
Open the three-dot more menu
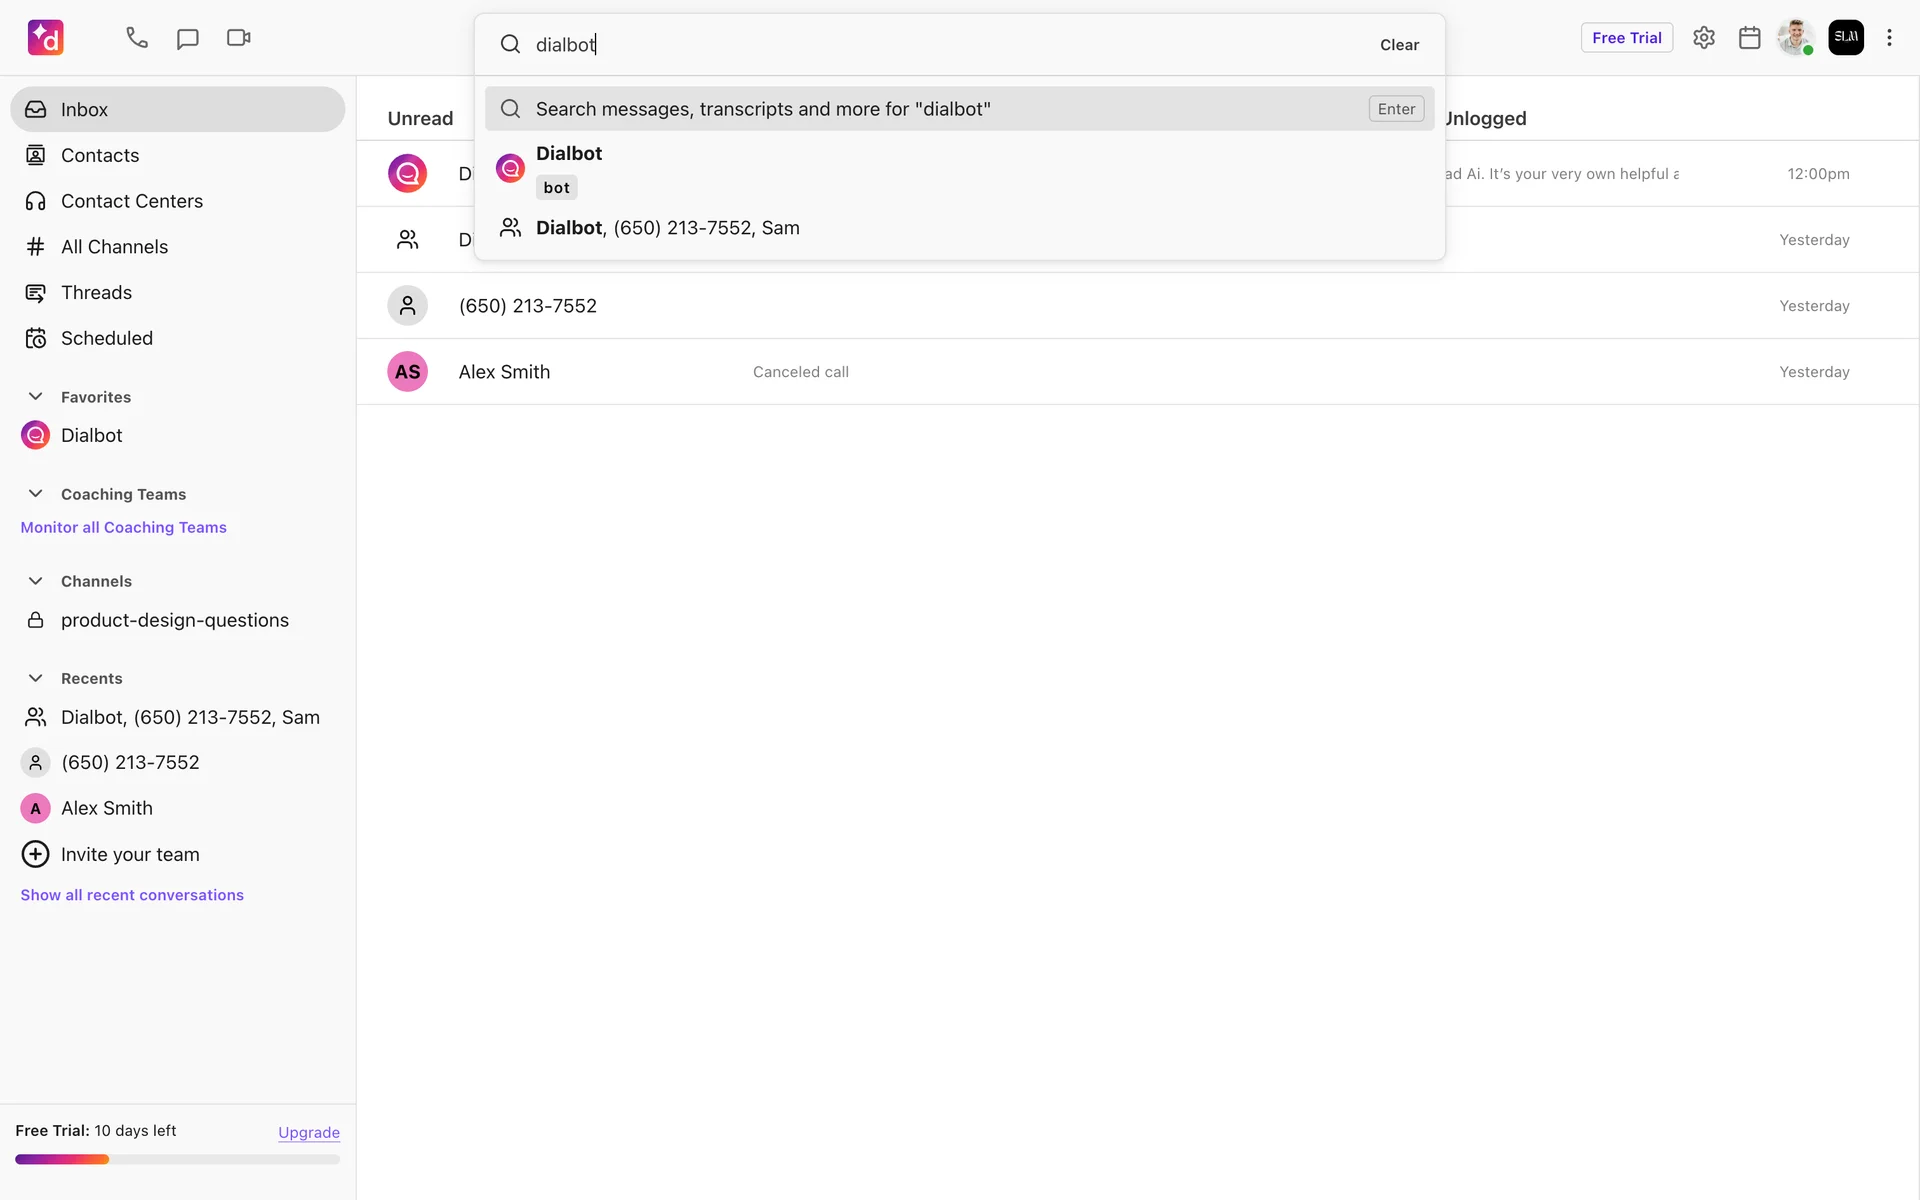tap(1889, 38)
